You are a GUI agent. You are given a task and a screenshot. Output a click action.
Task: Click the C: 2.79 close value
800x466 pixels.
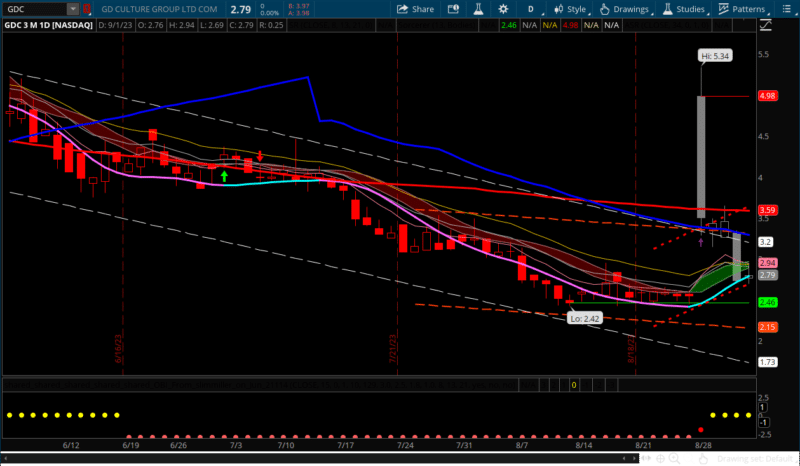coord(241,24)
